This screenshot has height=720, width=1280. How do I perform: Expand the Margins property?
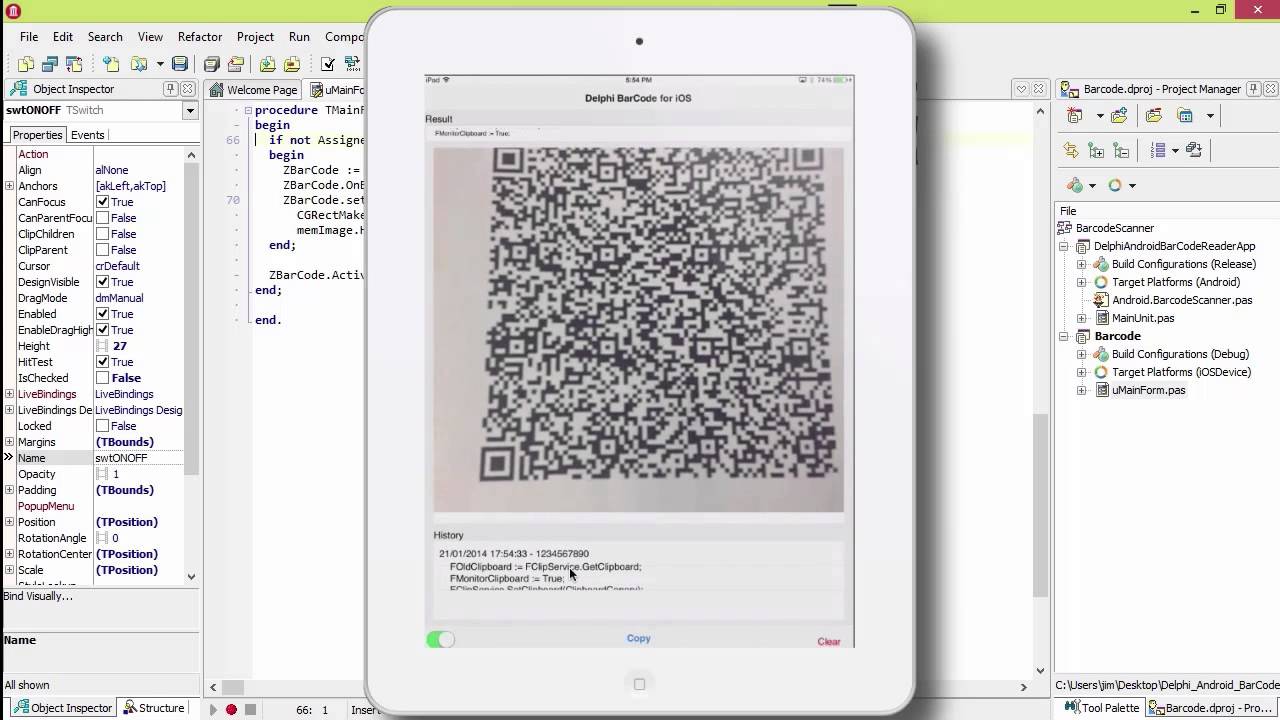[9, 442]
